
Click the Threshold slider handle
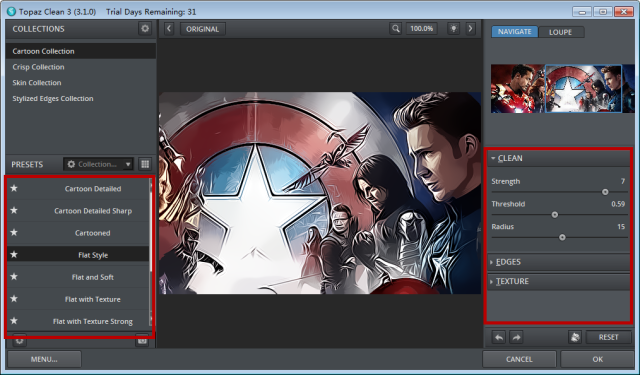[554, 215]
